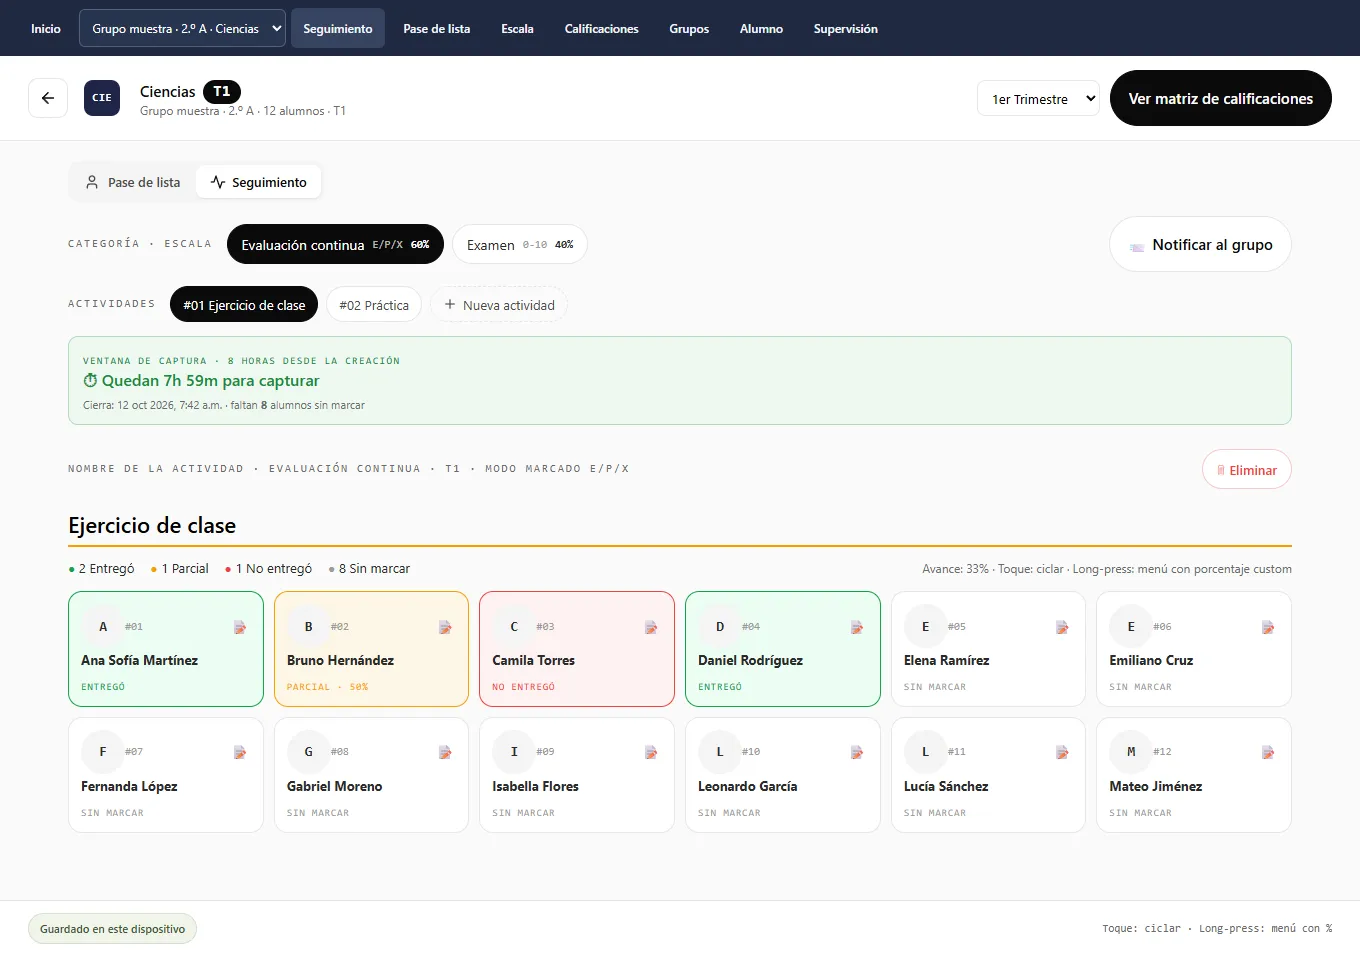The width and height of the screenshot is (1360, 956).
Task: Click the back arrow button
Action: [x=48, y=98]
